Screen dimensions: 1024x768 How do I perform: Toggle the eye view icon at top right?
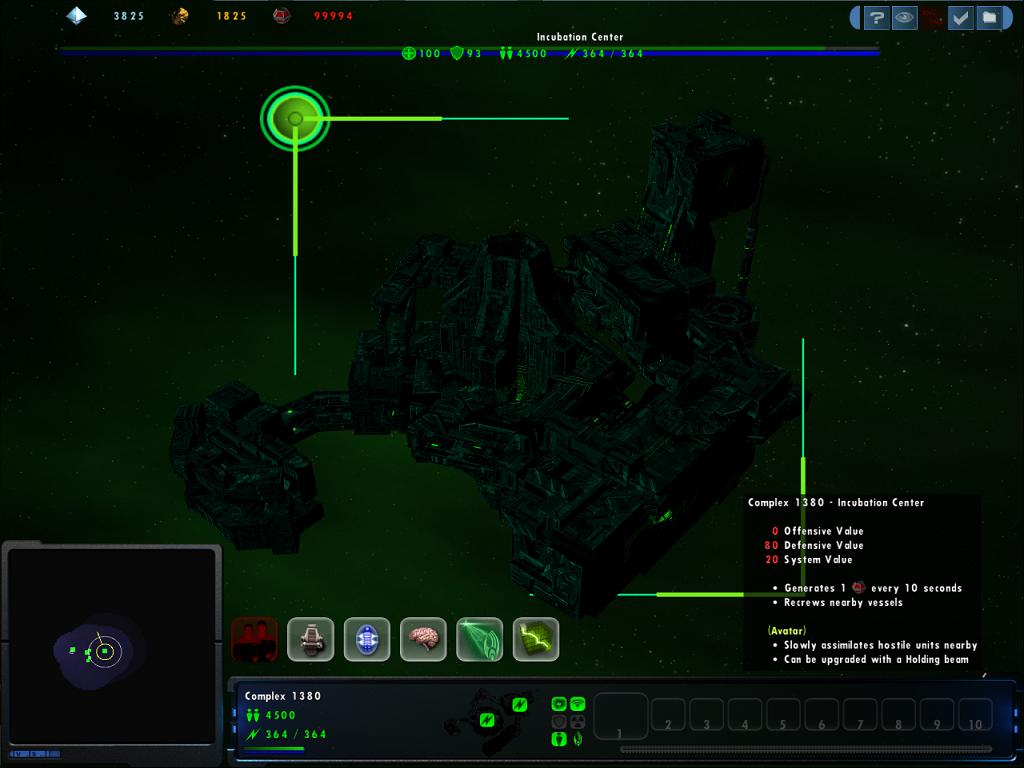pos(904,17)
